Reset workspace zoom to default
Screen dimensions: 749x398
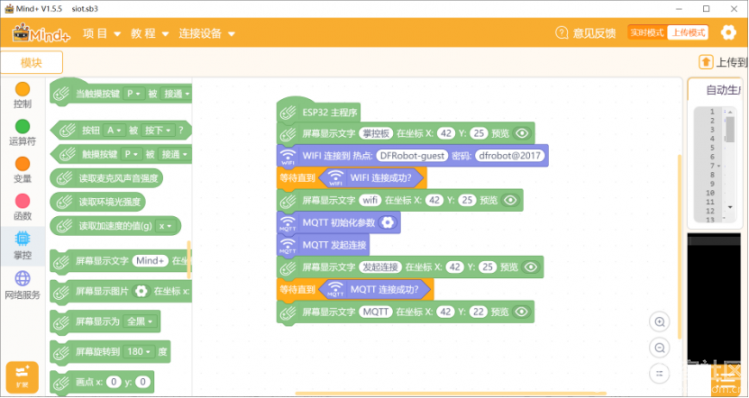660,373
